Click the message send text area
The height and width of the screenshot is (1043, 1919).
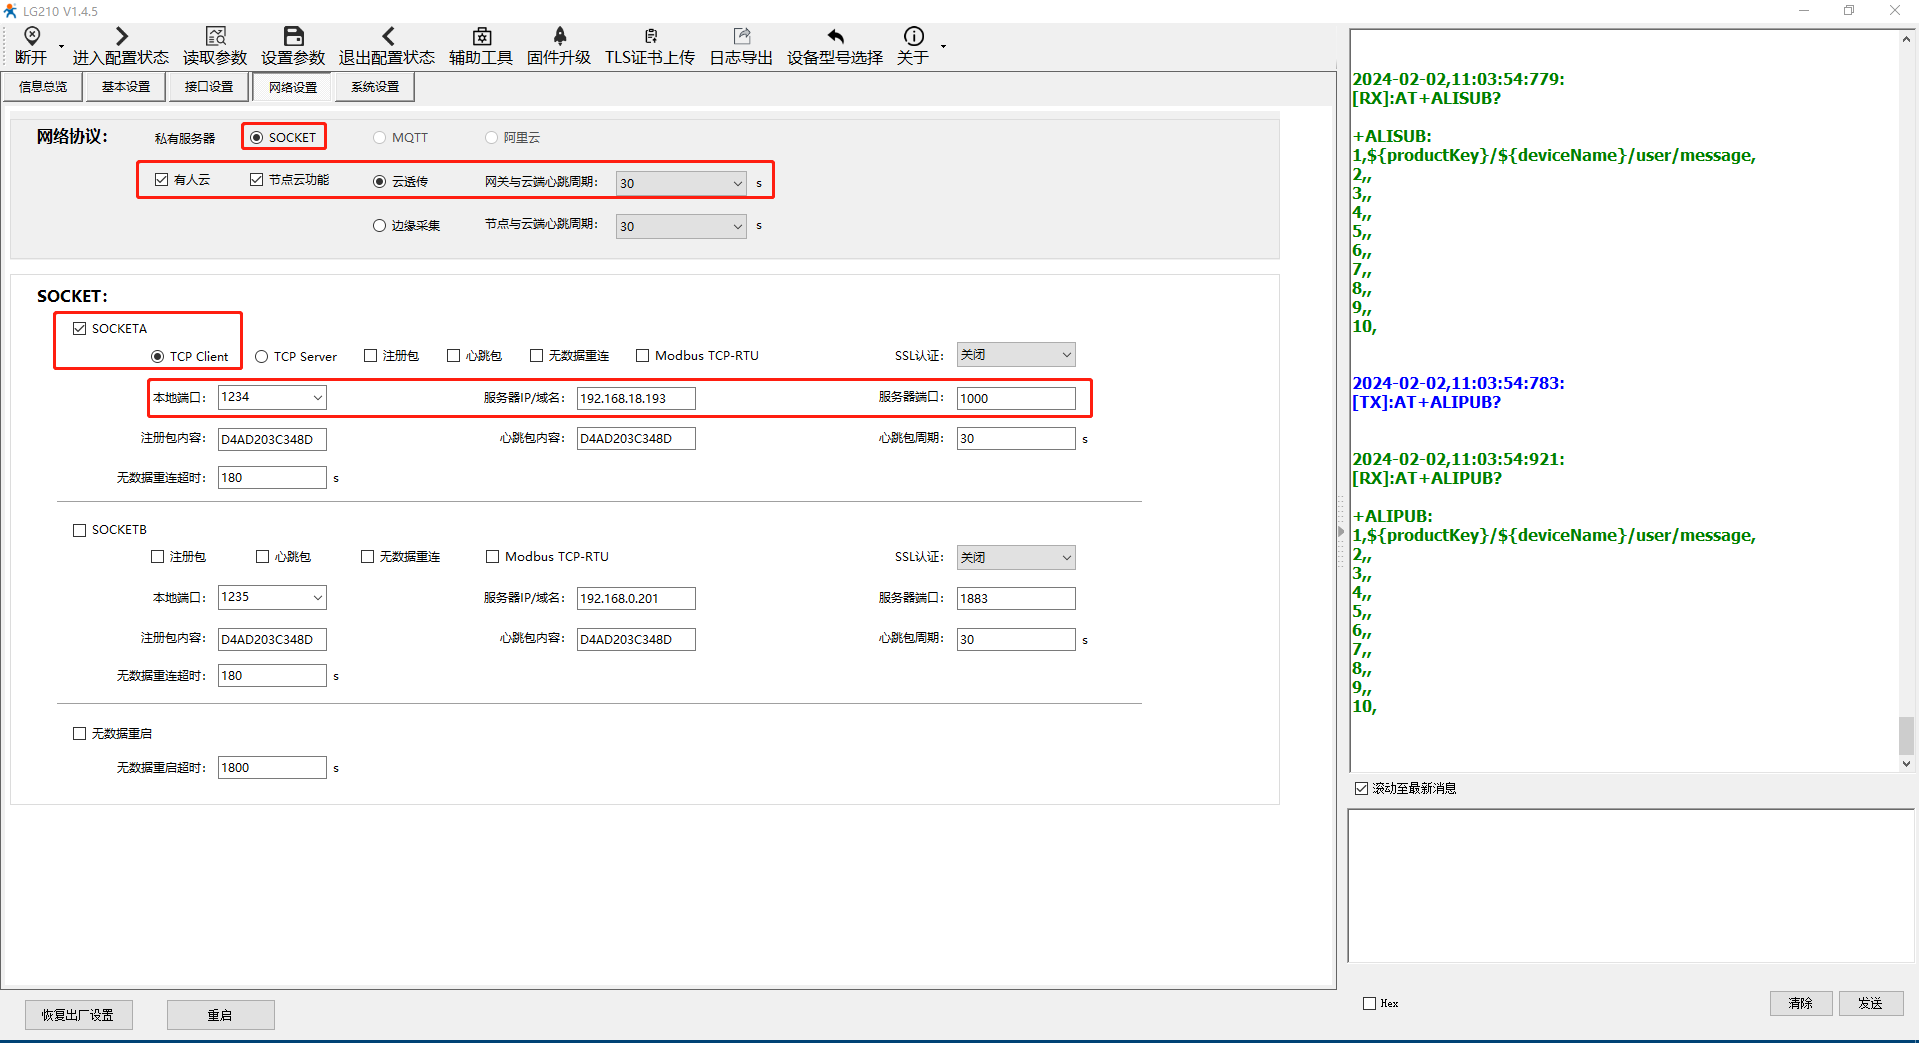tap(1631, 886)
